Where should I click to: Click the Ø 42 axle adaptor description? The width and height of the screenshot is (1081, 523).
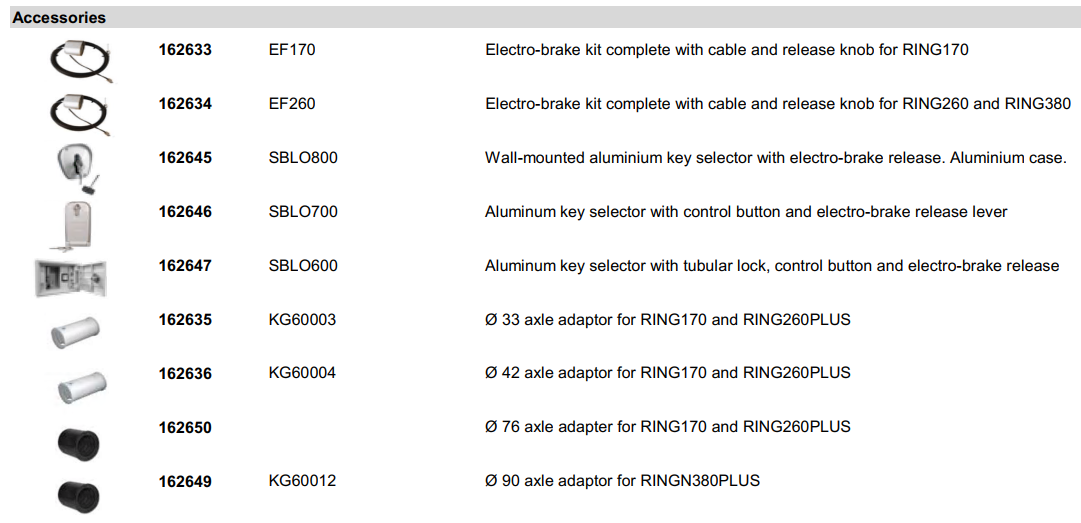point(667,373)
